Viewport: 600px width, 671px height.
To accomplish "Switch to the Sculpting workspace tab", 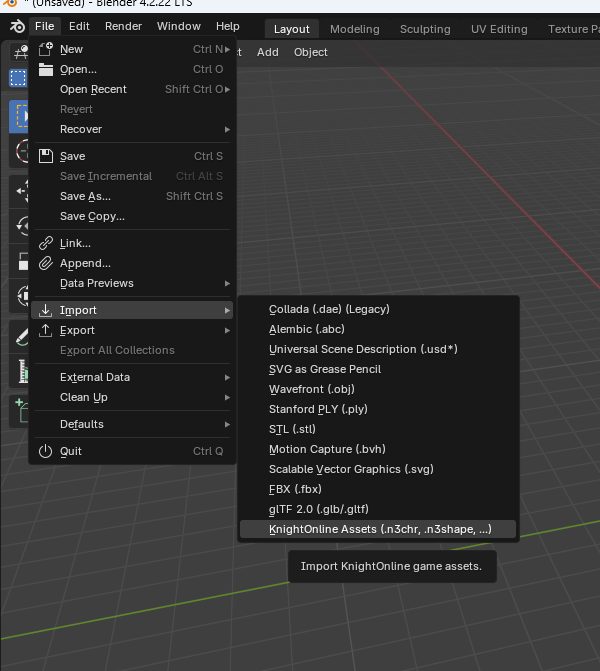I will tap(425, 29).
